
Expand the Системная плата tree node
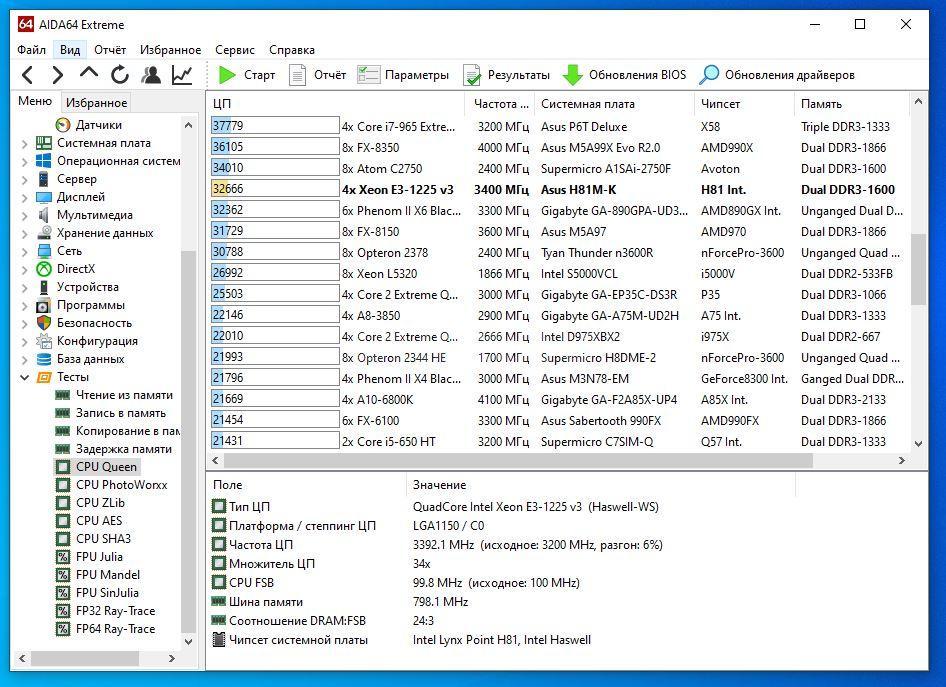[x=25, y=143]
